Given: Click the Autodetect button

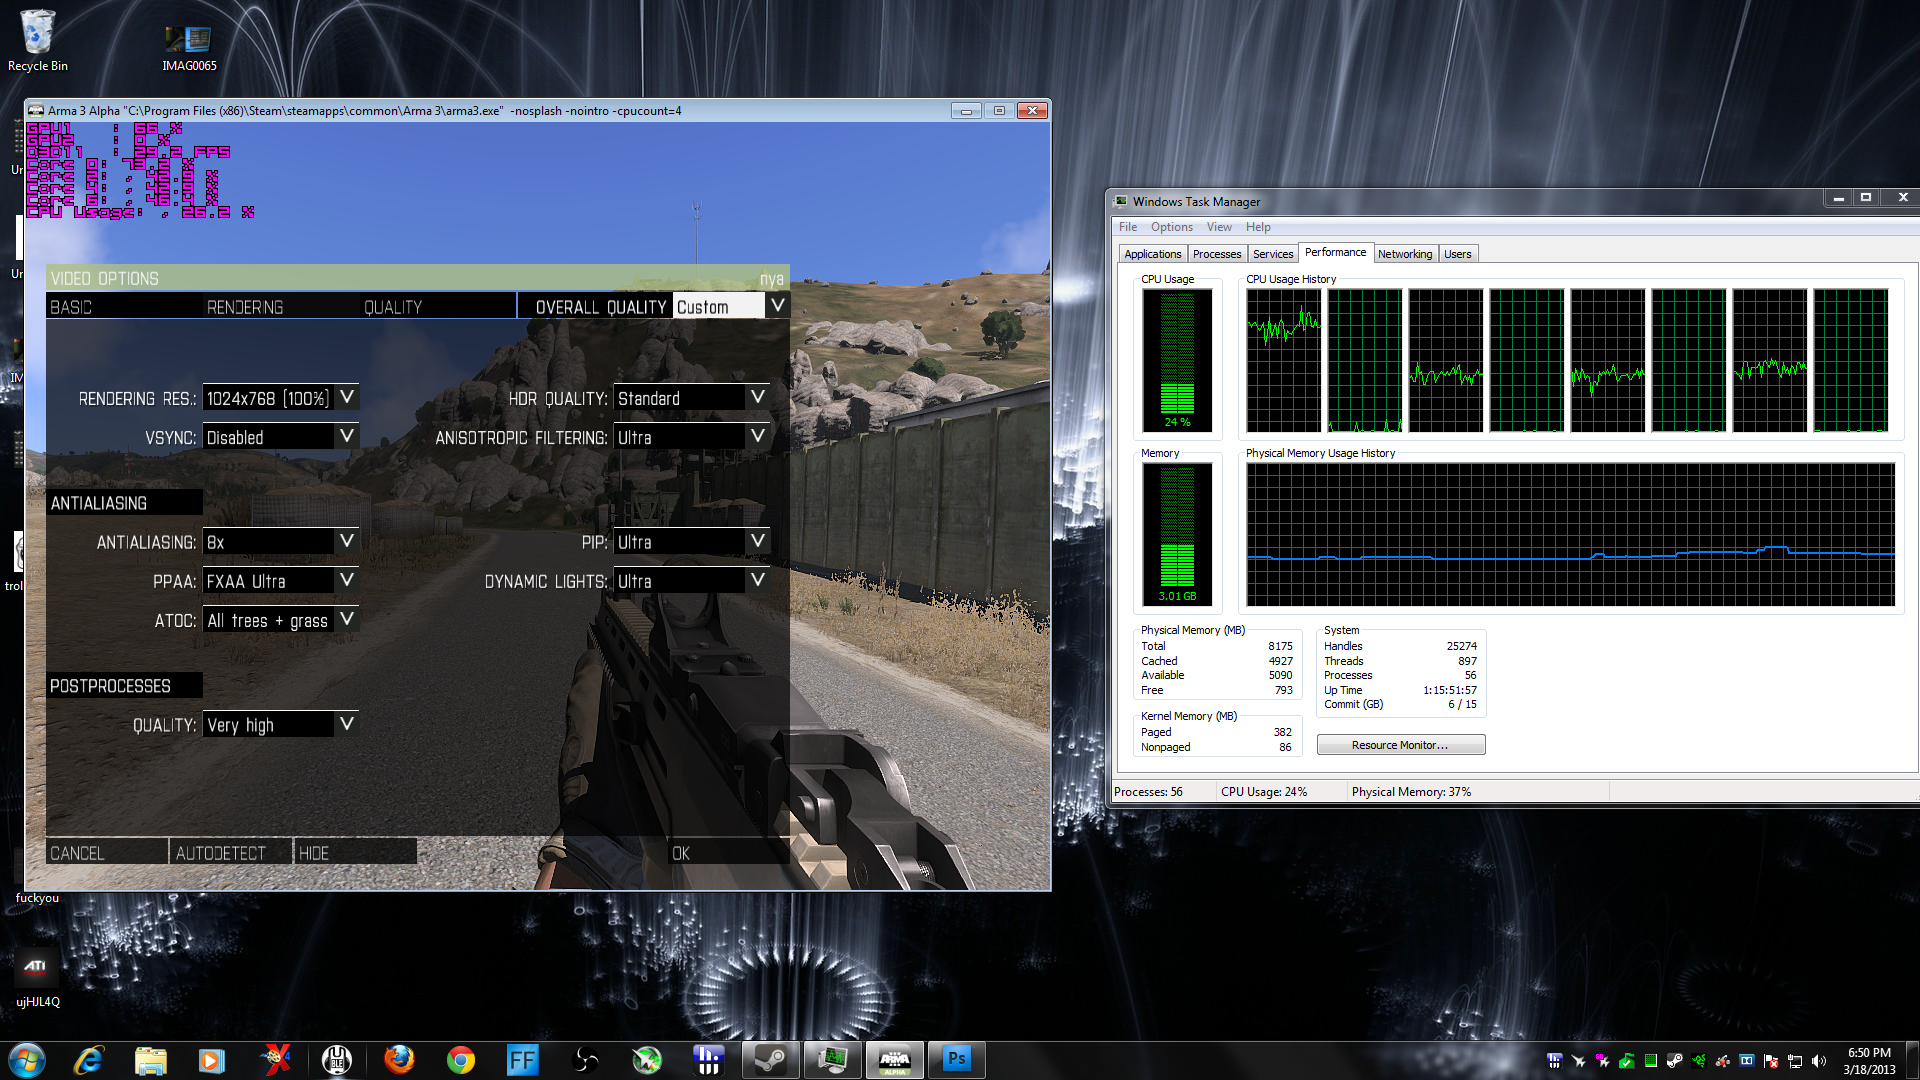Looking at the screenshot, I should pyautogui.click(x=231, y=852).
